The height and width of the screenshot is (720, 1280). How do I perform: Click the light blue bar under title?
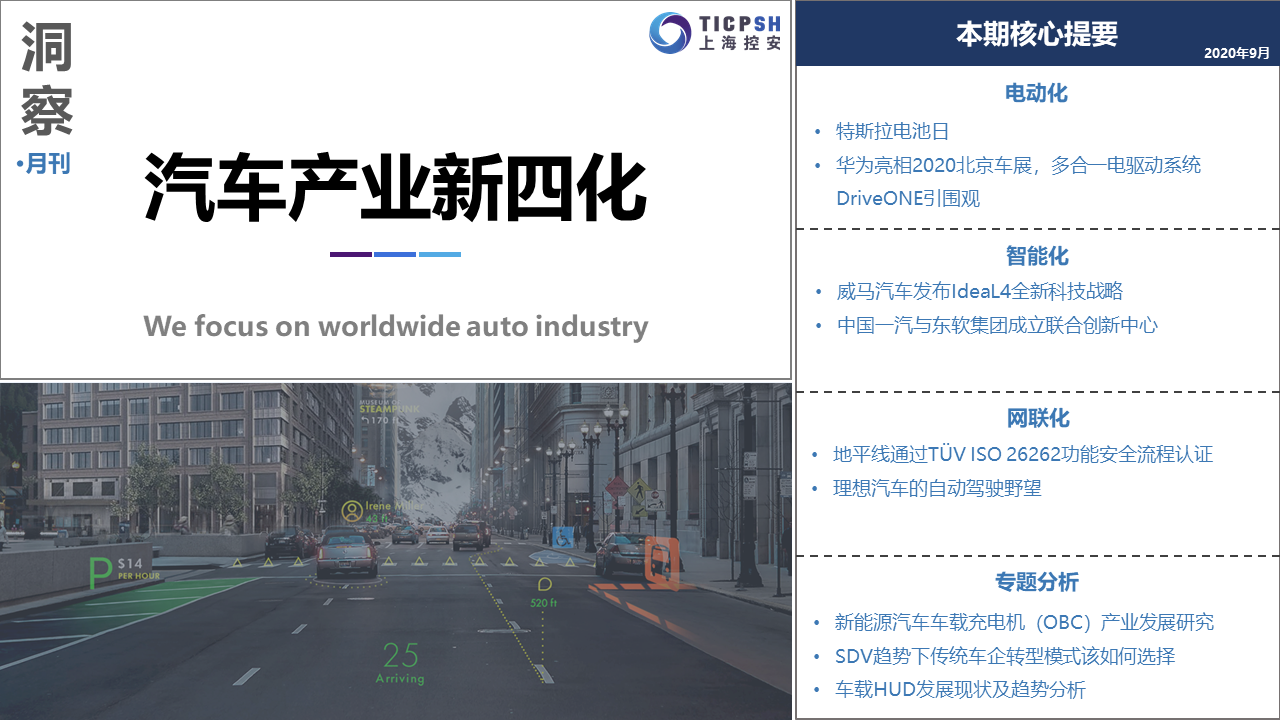[439, 254]
